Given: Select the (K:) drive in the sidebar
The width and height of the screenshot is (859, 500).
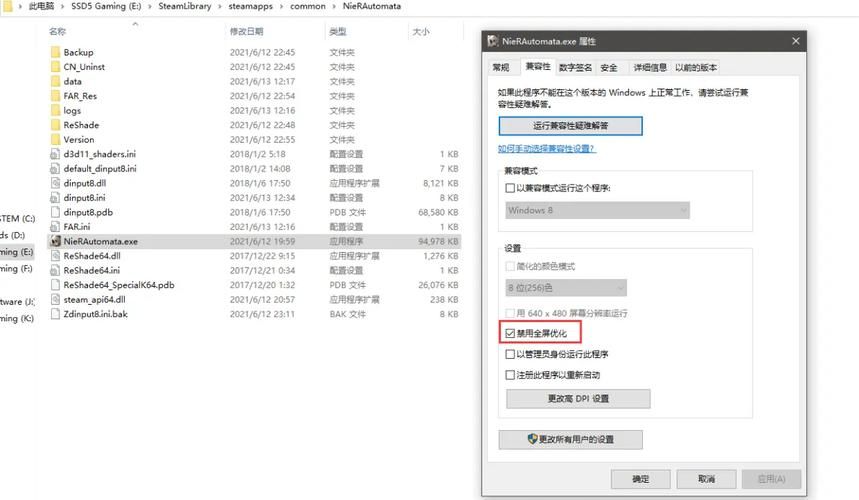Looking at the screenshot, I should (17, 318).
